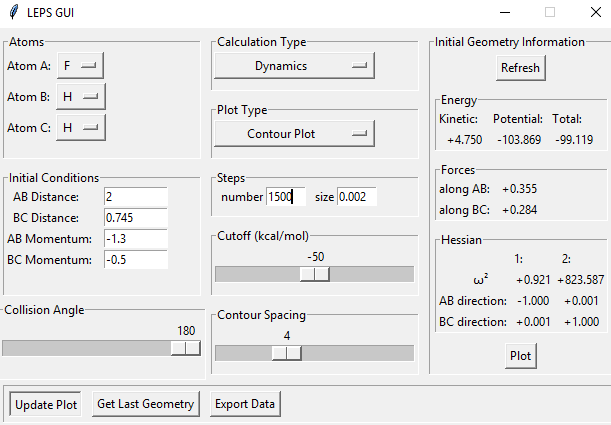
Task: Focus the AB Momentum field
Action: [135, 239]
